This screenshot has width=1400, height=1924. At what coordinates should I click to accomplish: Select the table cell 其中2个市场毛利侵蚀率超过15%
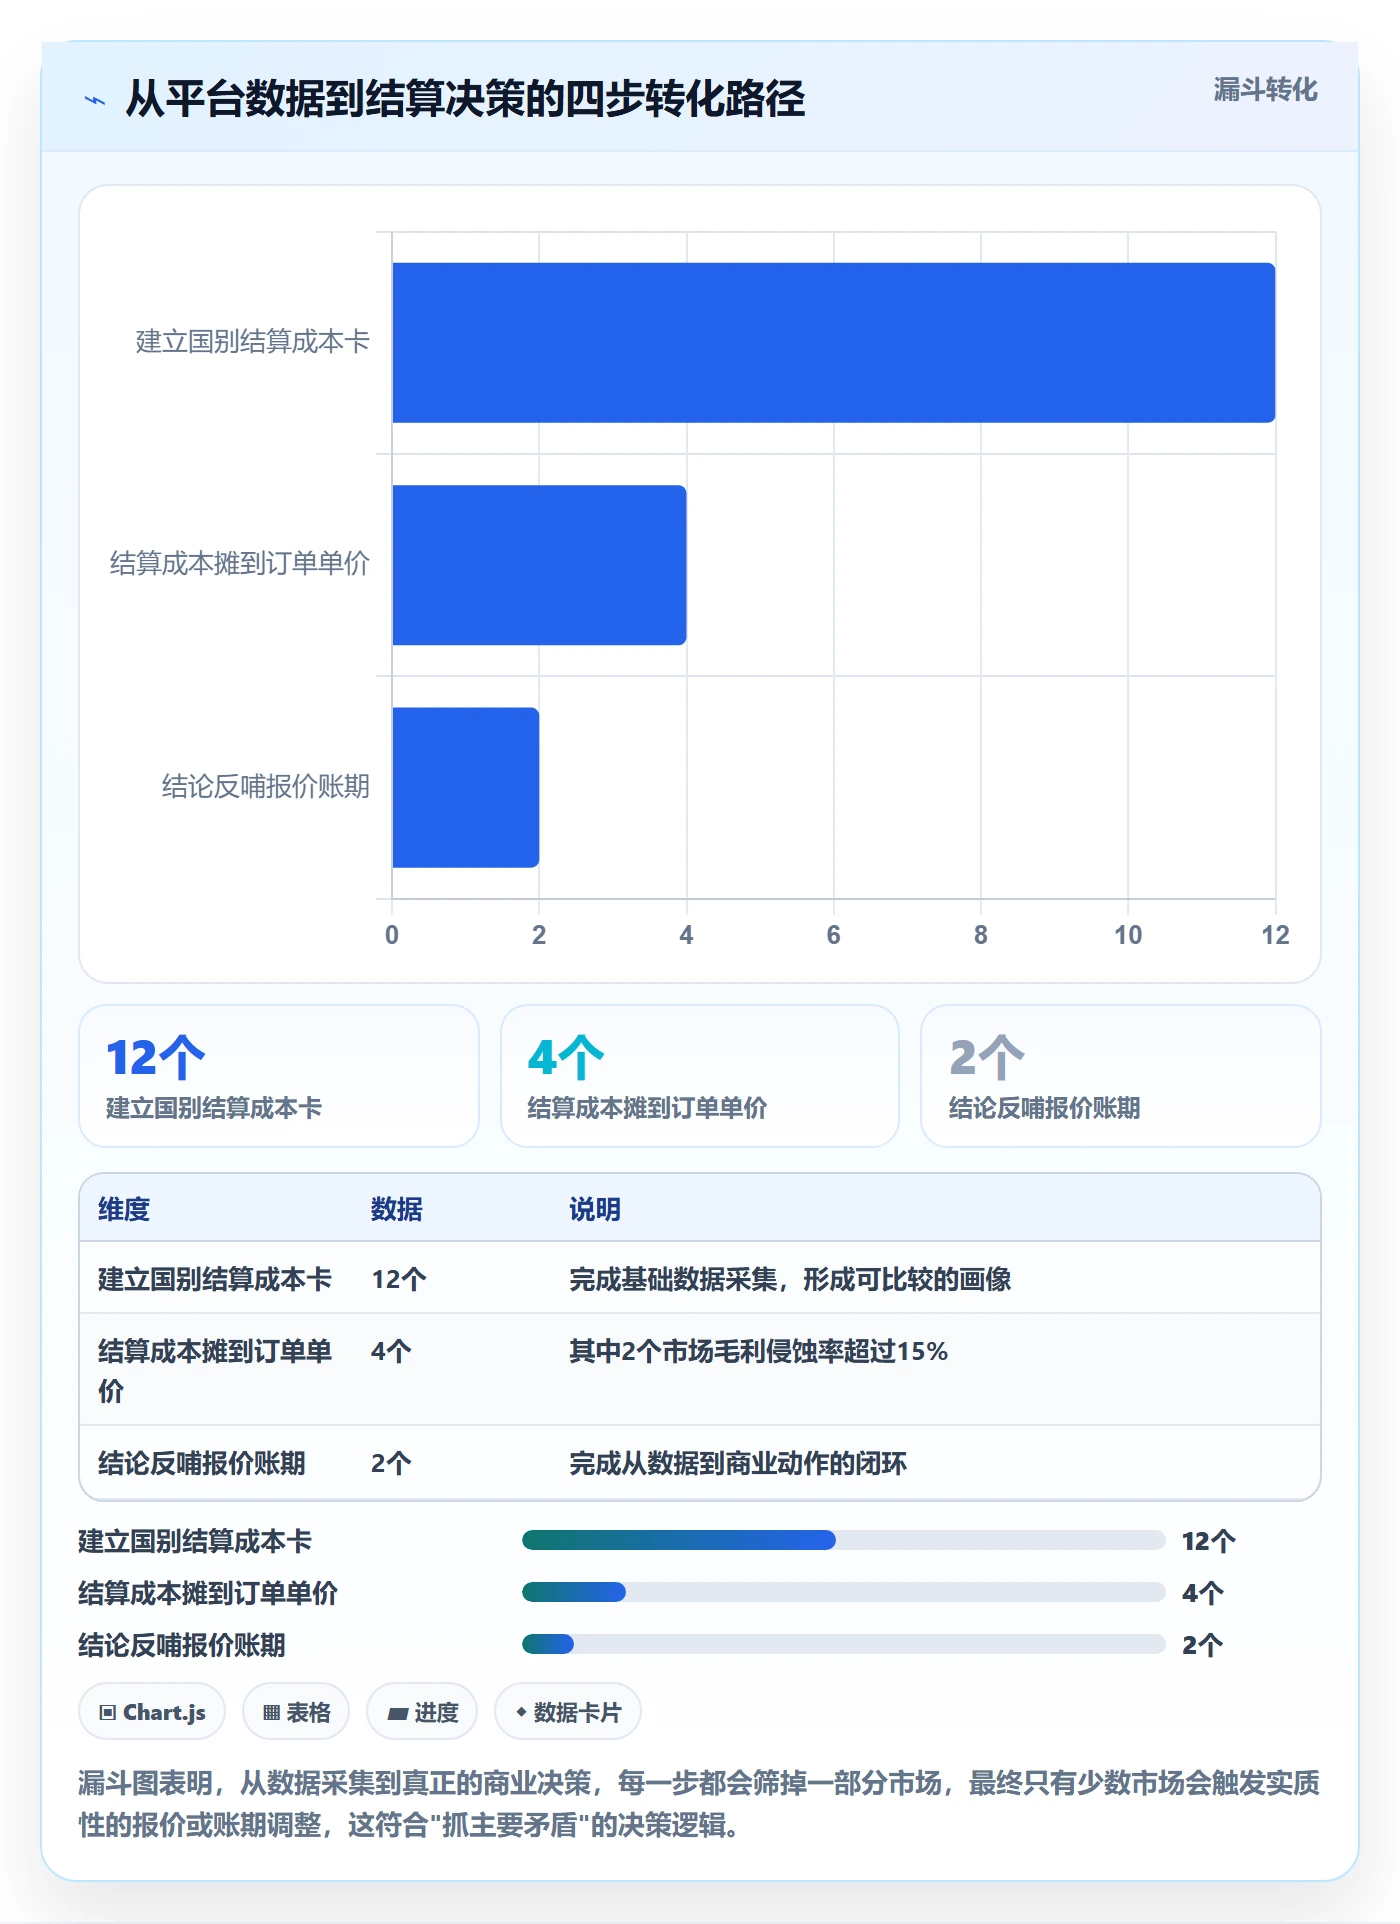[x=758, y=1351]
